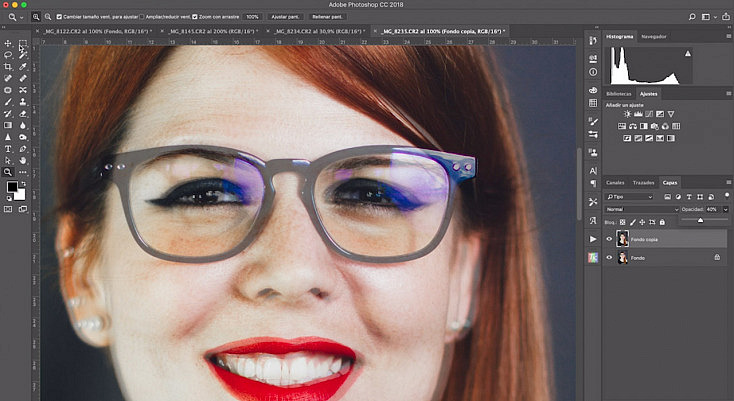
Task: Open the Histograma panel menu
Action: pyautogui.click(x=728, y=36)
